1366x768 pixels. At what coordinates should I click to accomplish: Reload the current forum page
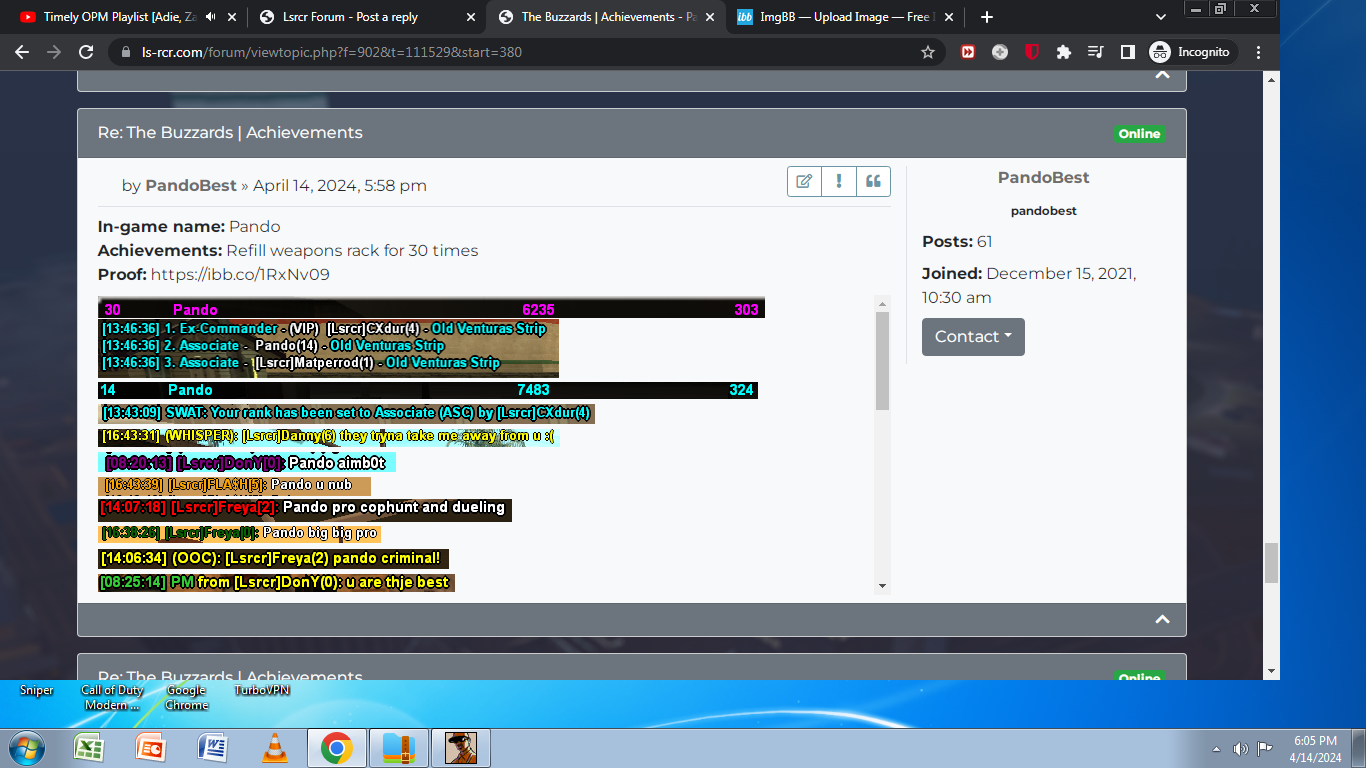point(86,52)
